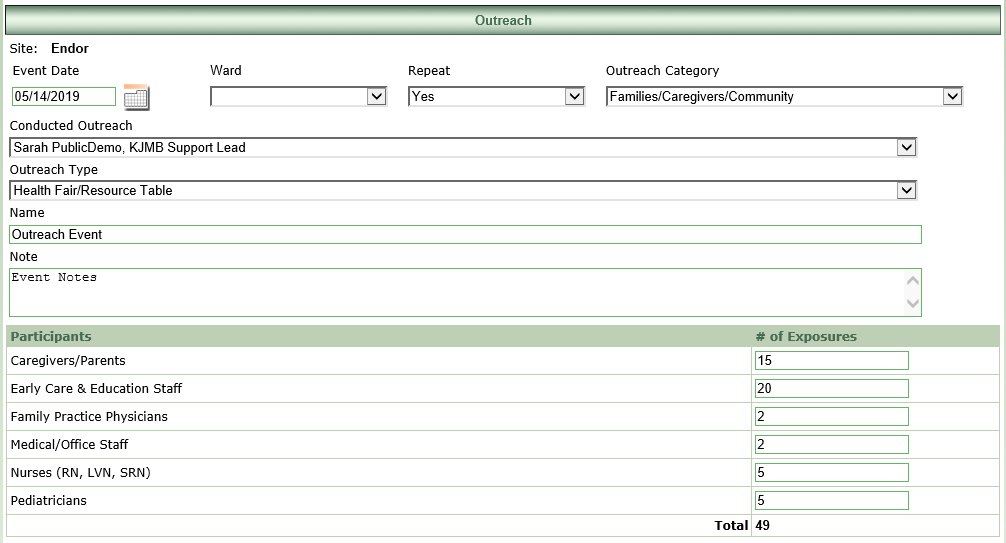Open the Repeat dropdown showing Yes
This screenshot has height=543, width=1006.
tap(496, 97)
